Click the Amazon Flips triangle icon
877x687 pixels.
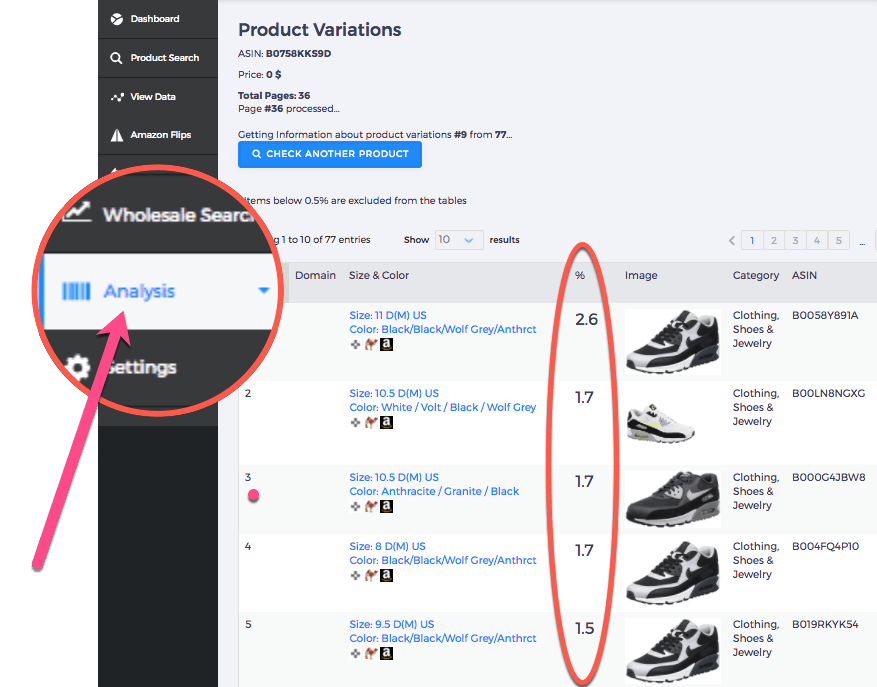point(116,135)
